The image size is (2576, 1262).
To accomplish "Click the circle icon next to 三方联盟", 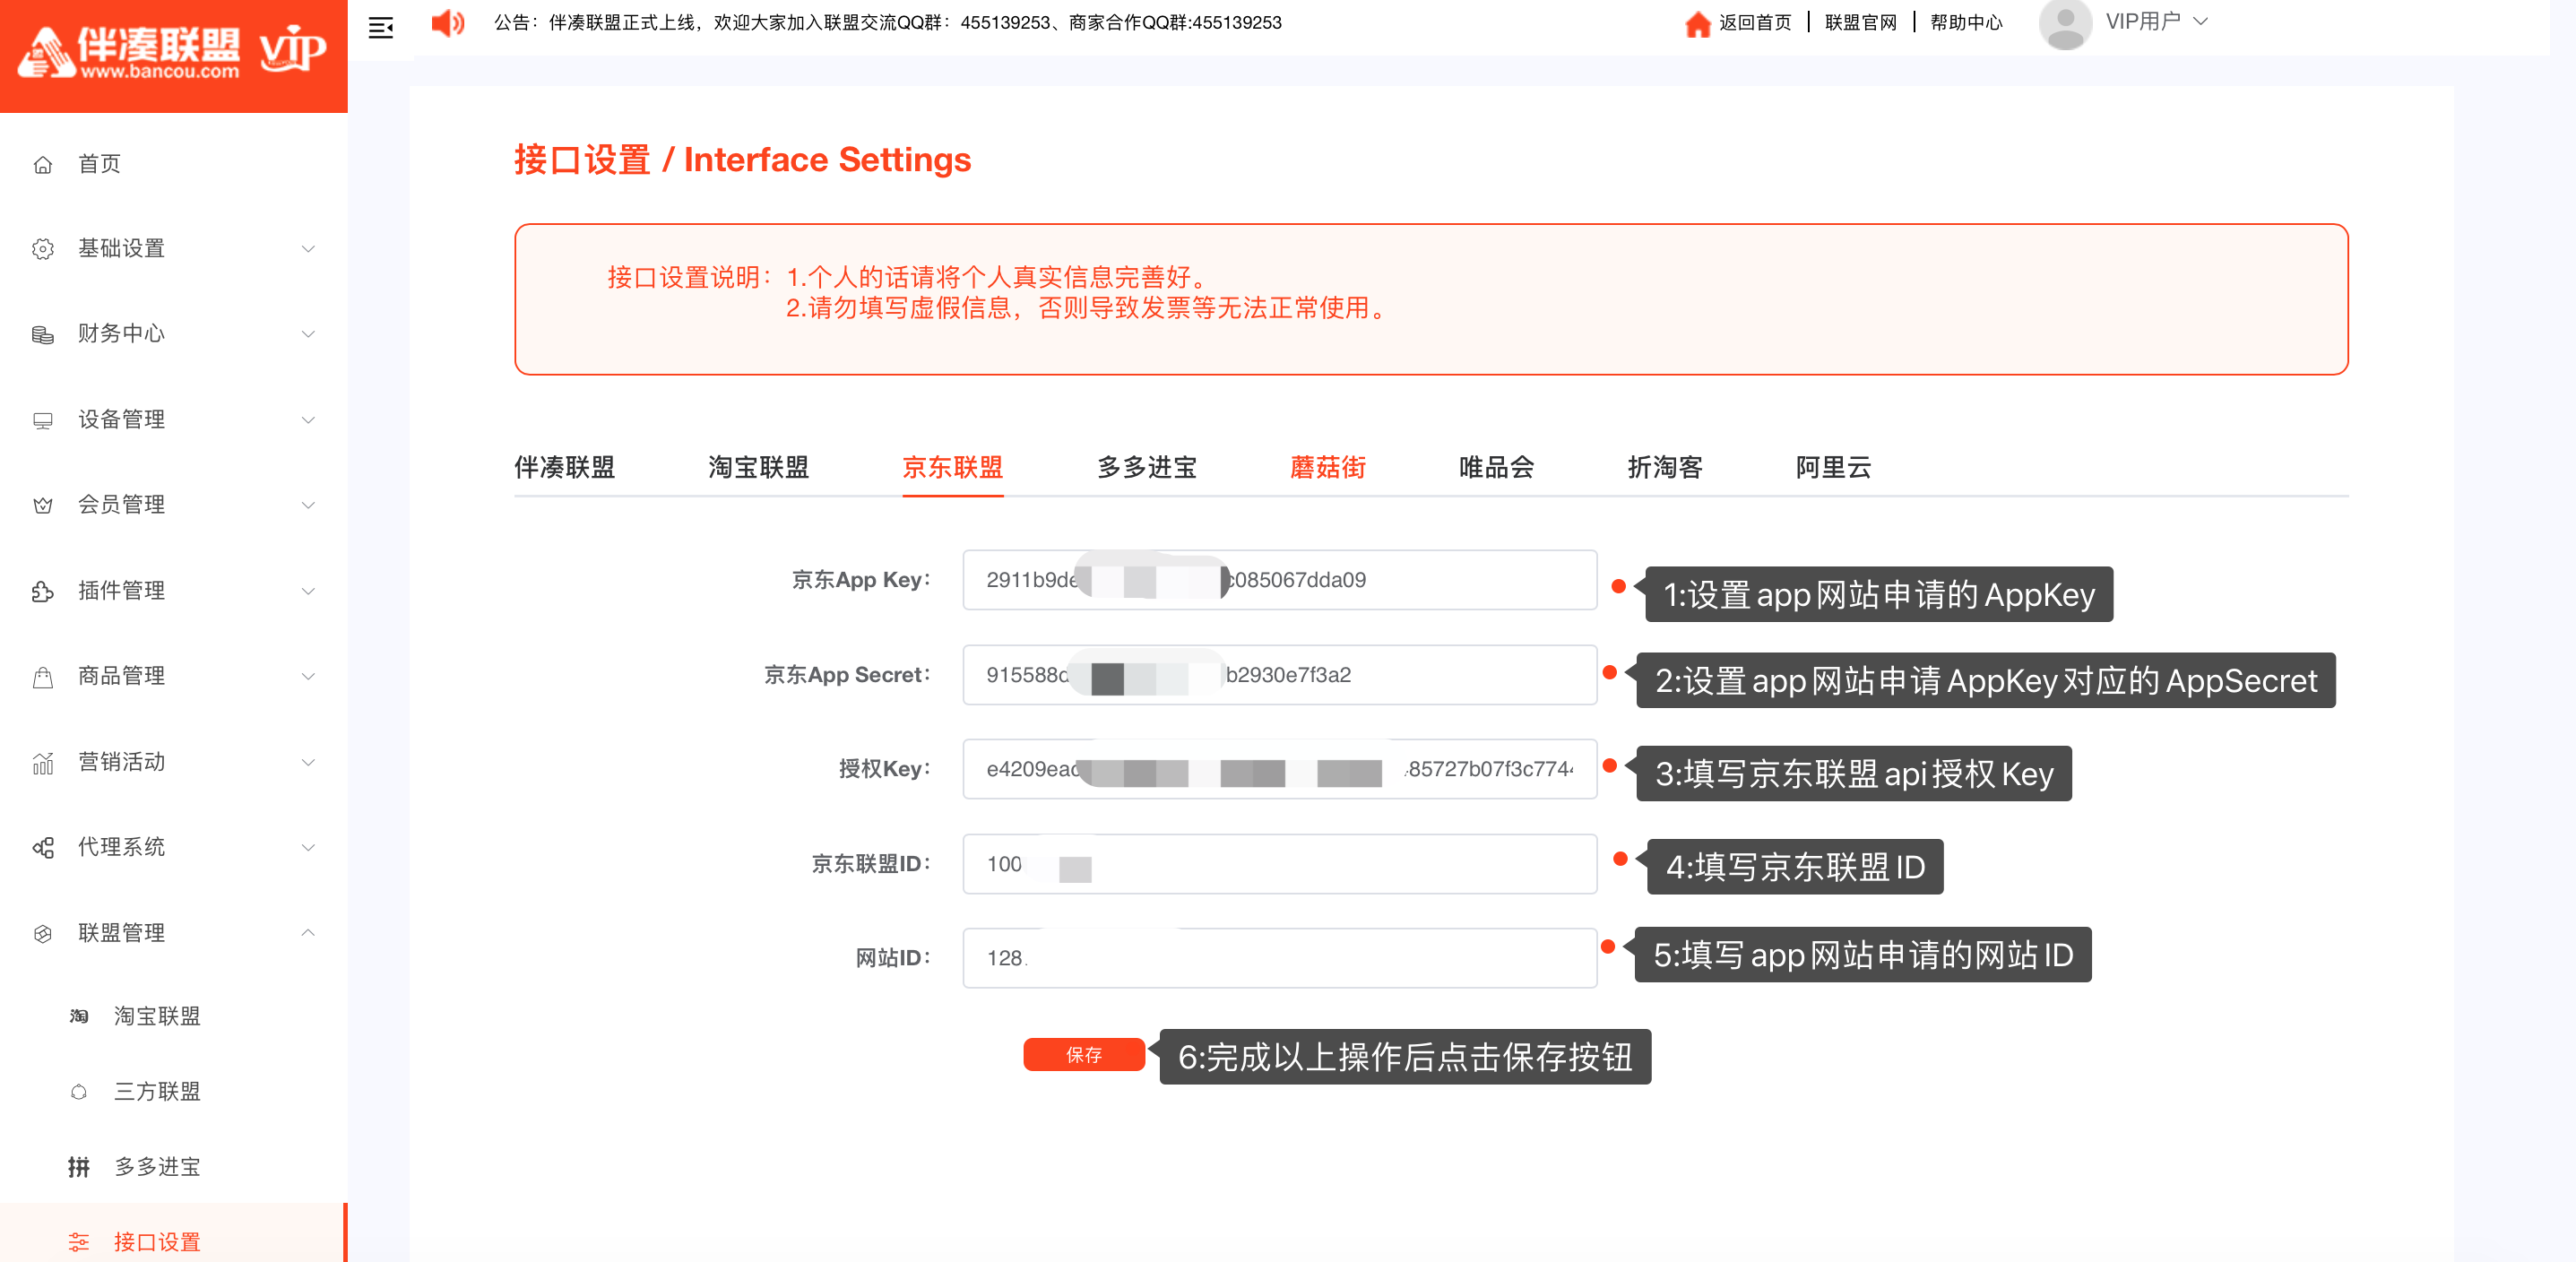I will tap(79, 1092).
